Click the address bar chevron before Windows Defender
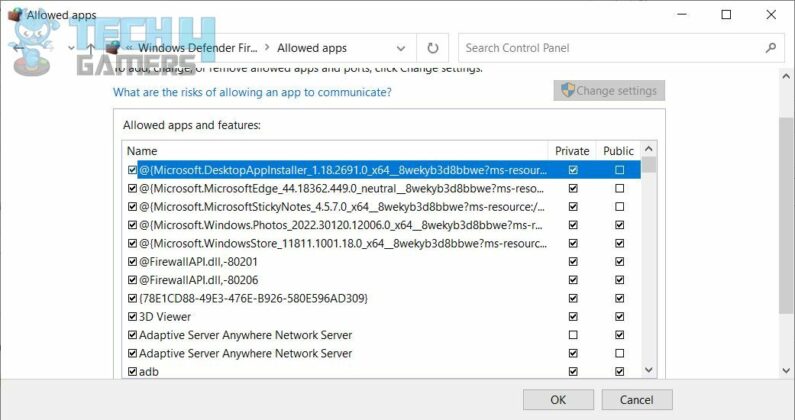 coord(130,48)
